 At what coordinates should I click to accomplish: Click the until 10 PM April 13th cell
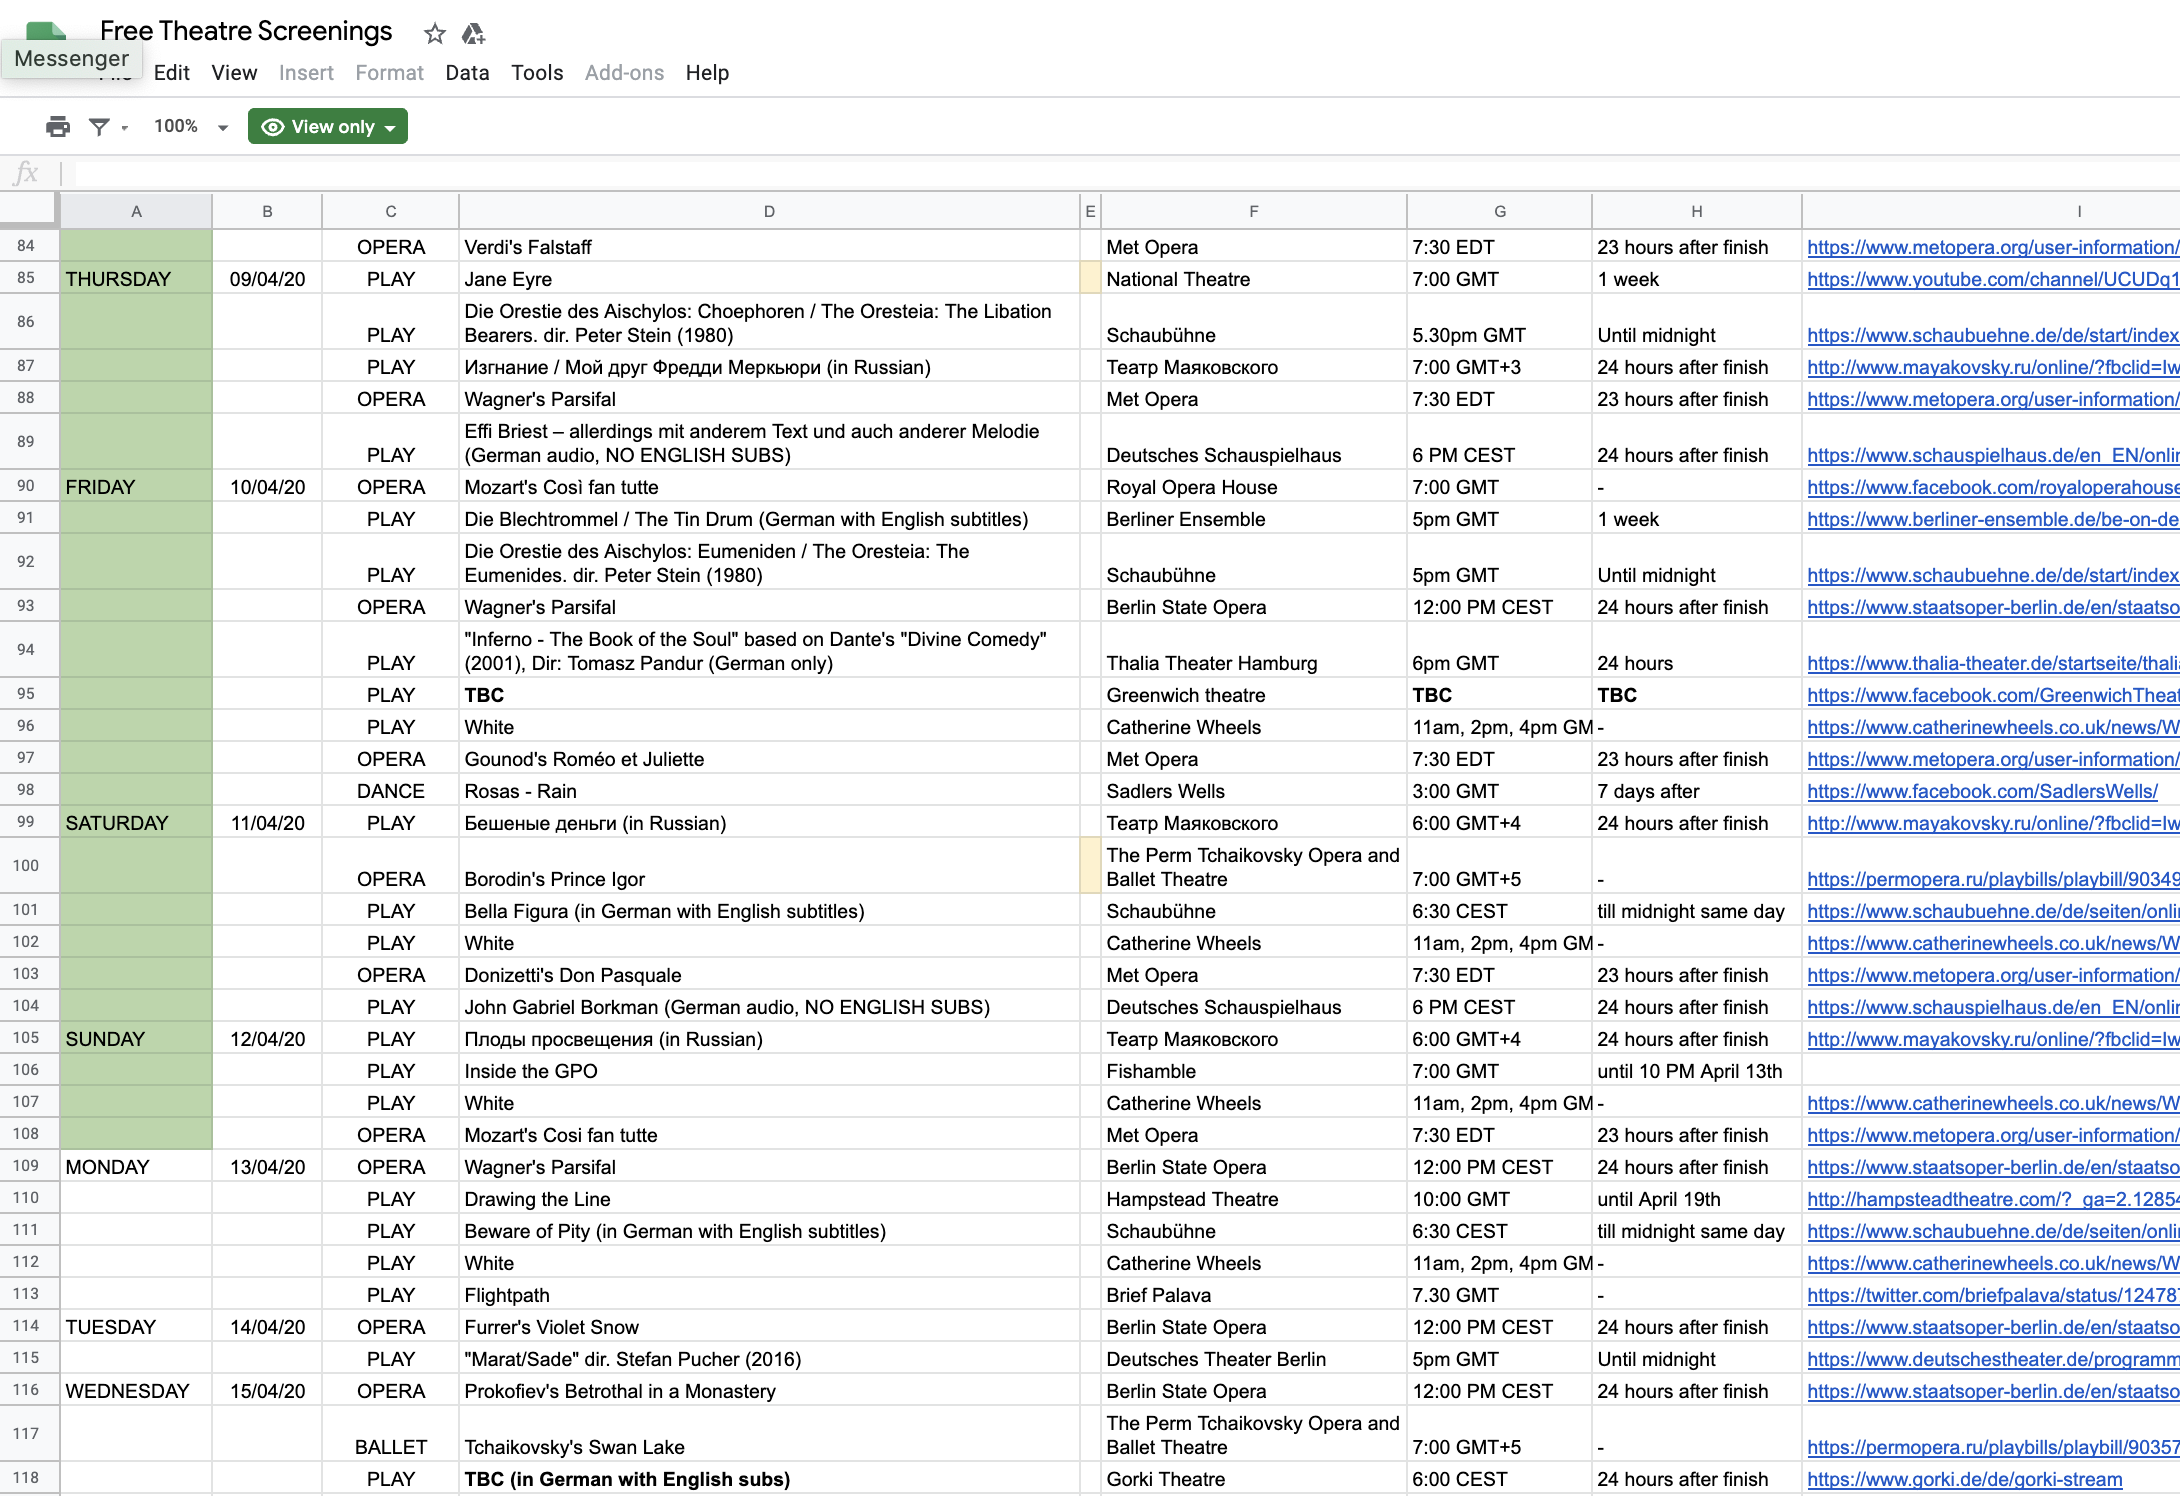[x=1696, y=1070]
